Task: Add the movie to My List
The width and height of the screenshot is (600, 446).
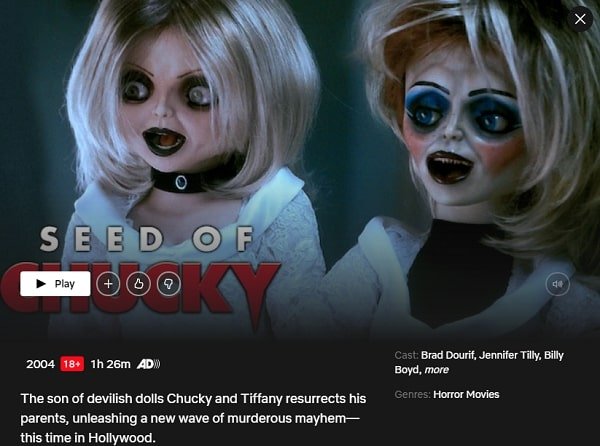Action: click(108, 284)
